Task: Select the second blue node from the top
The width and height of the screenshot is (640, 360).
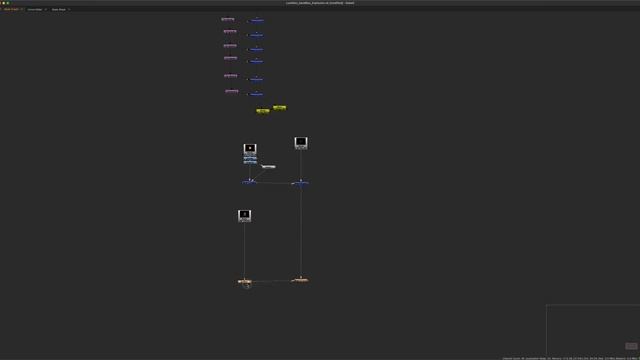Action: (x=256, y=35)
